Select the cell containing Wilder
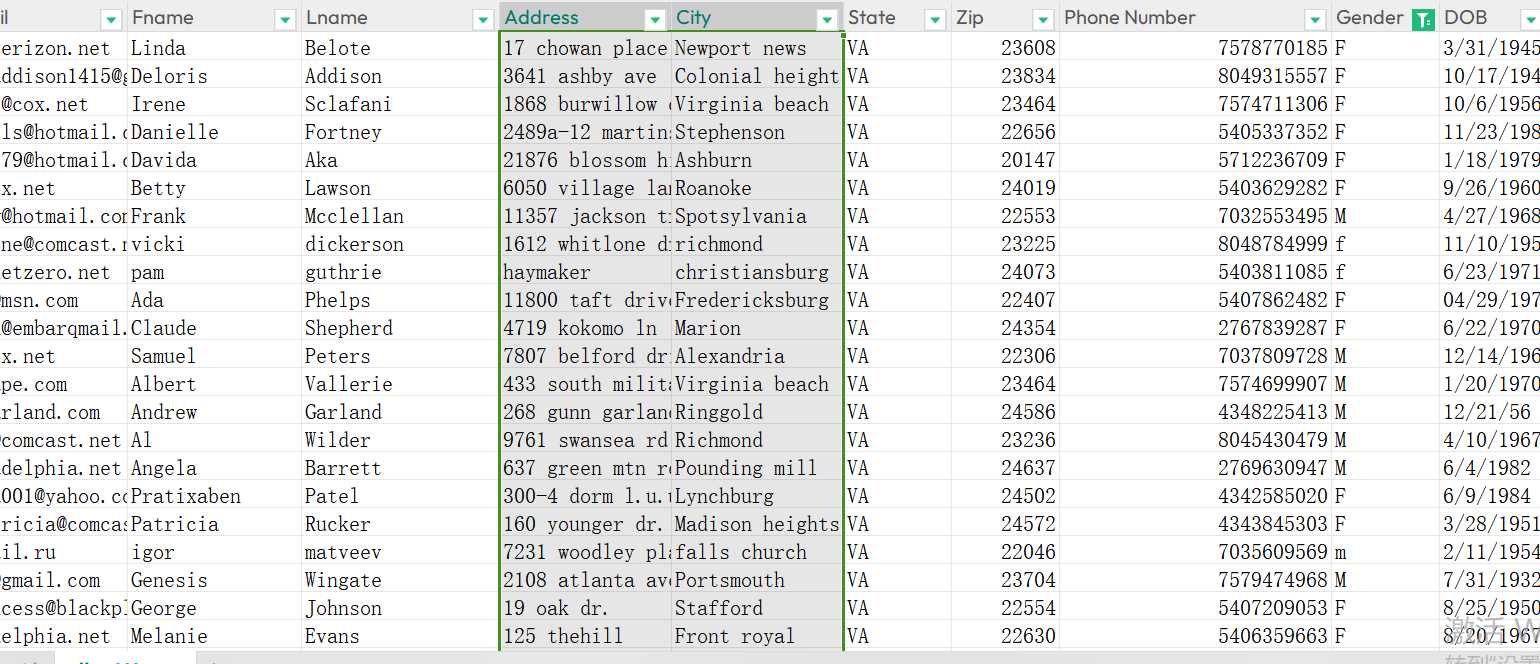Image resolution: width=1540 pixels, height=664 pixels. [400, 440]
